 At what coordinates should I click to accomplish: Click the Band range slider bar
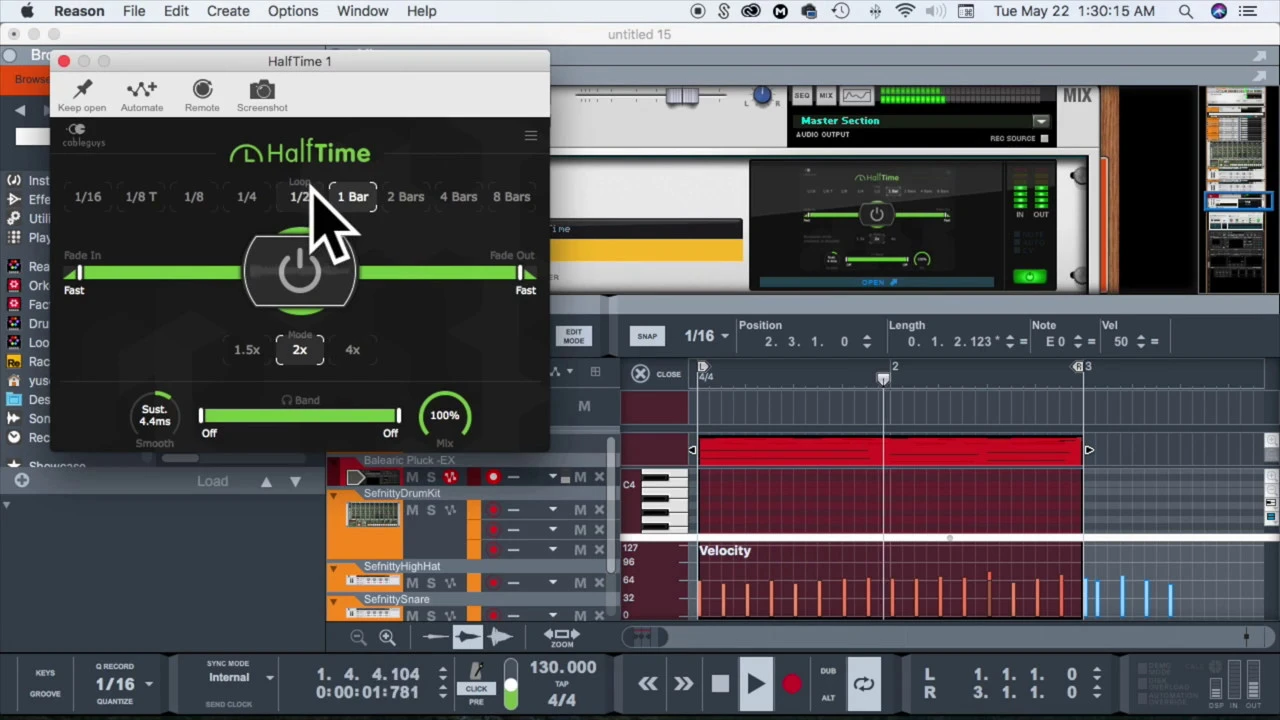(299, 416)
